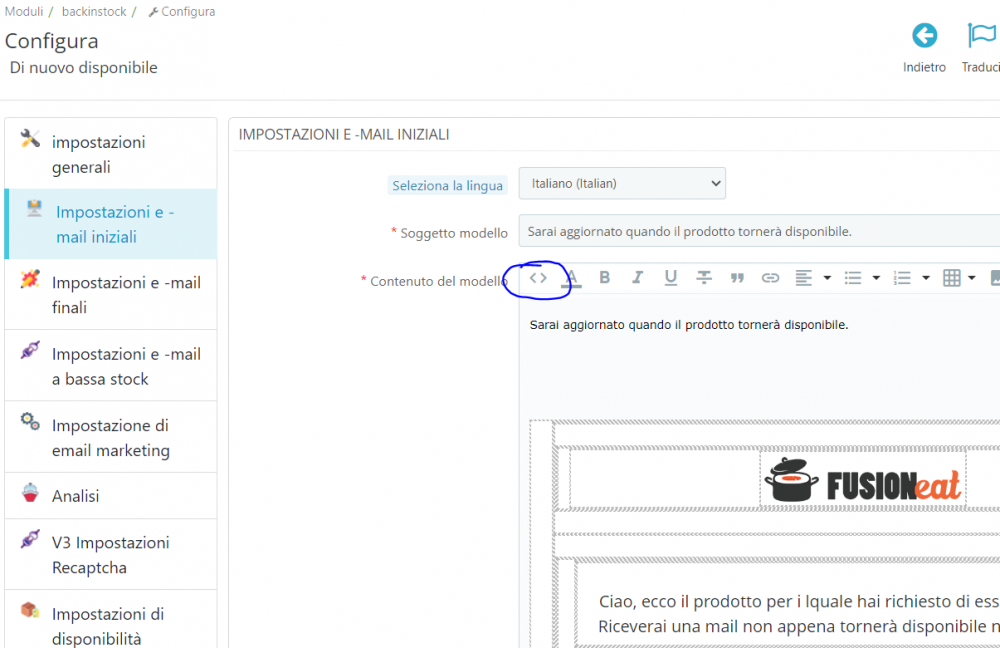The width and height of the screenshot is (1000, 648).
Task: Click the editor text 'Sarai aggiornato quando...'
Action: (689, 325)
